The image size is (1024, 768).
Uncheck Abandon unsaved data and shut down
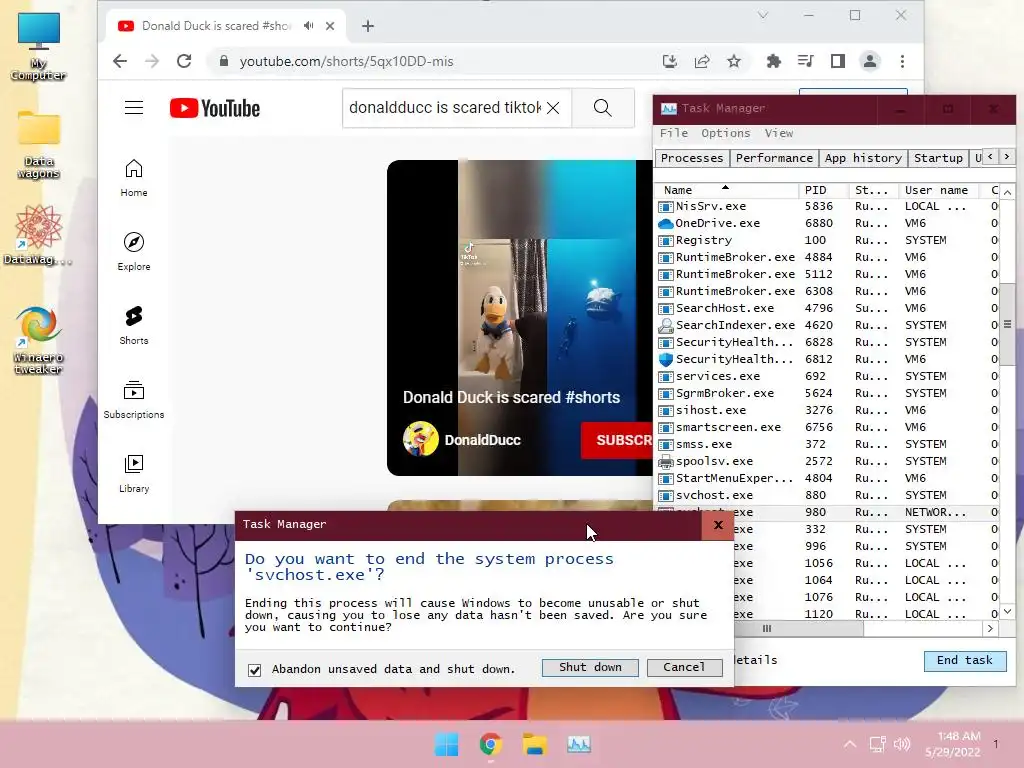[255, 670]
